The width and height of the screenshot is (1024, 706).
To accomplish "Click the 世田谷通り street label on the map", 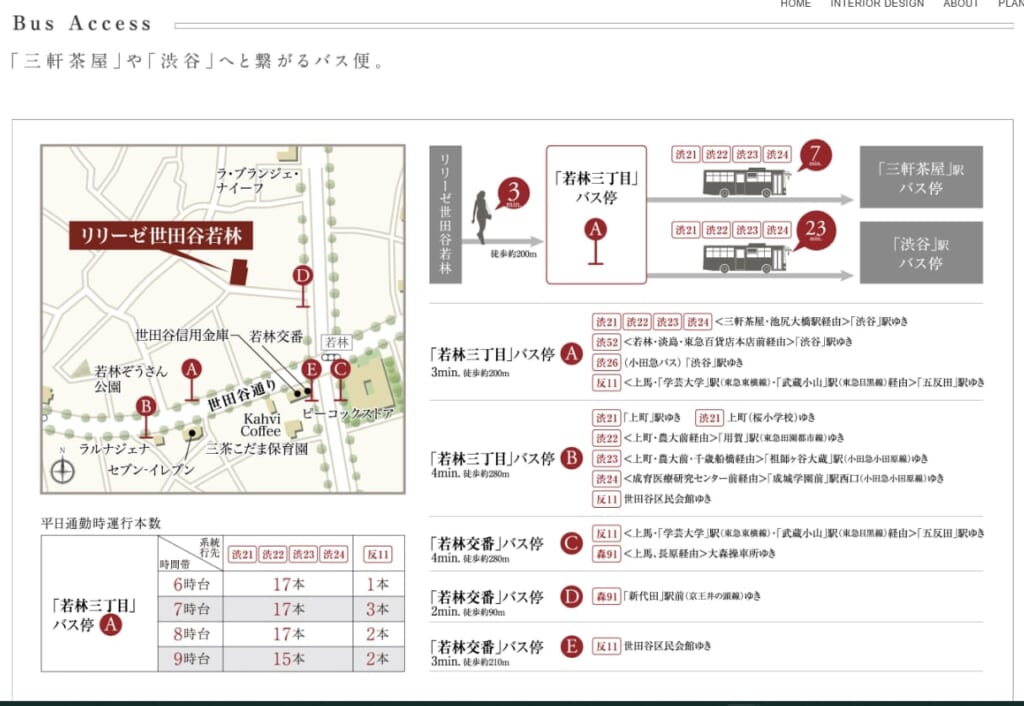I will pyautogui.click(x=242, y=394).
